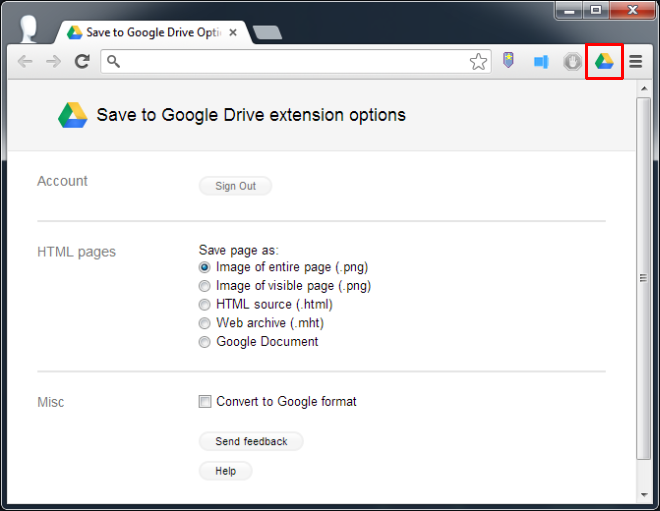Click the Save to Google Drive extension icon
The height and width of the screenshot is (511, 660).
[603, 62]
